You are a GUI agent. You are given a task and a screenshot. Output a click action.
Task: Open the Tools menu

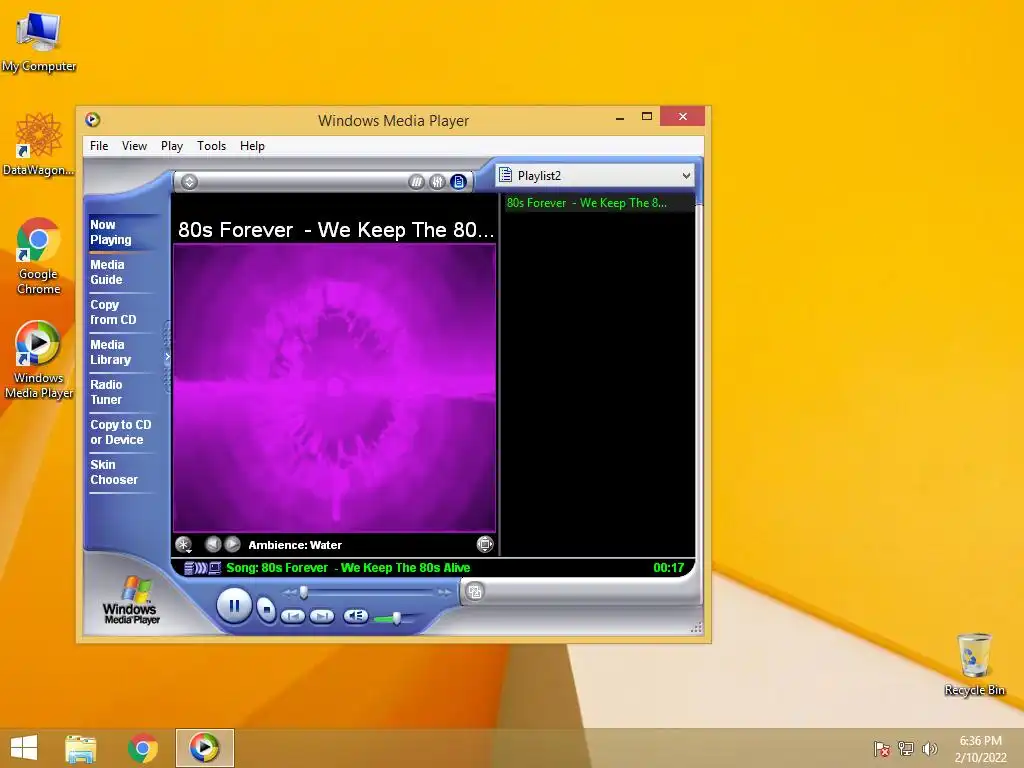(212, 146)
